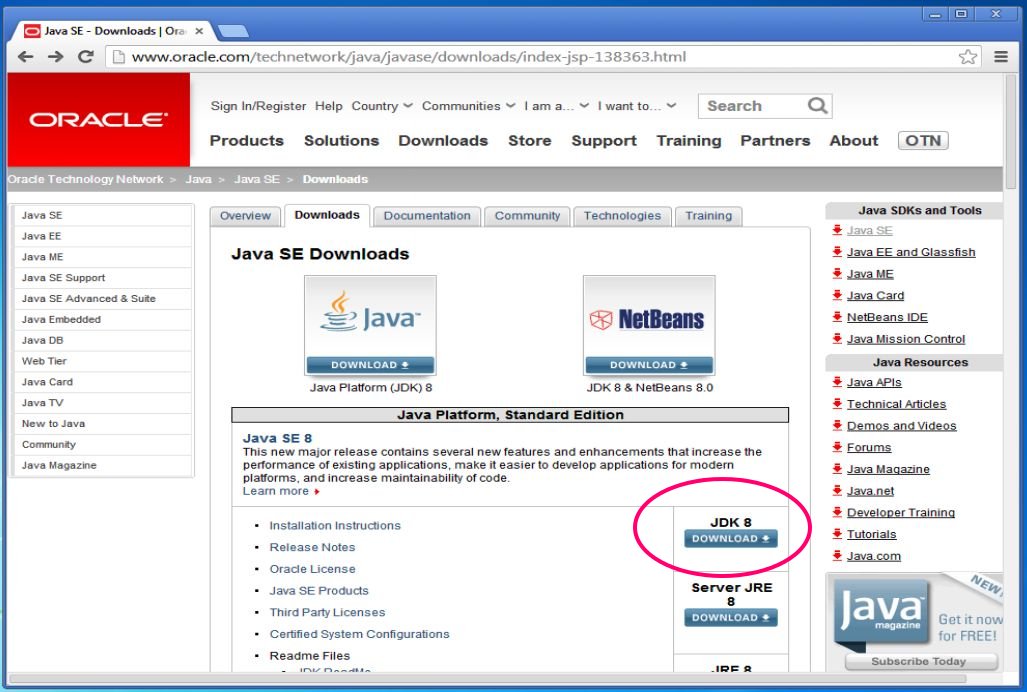
Task: Close the Java SE Downloads tab
Action: (x=199, y=31)
